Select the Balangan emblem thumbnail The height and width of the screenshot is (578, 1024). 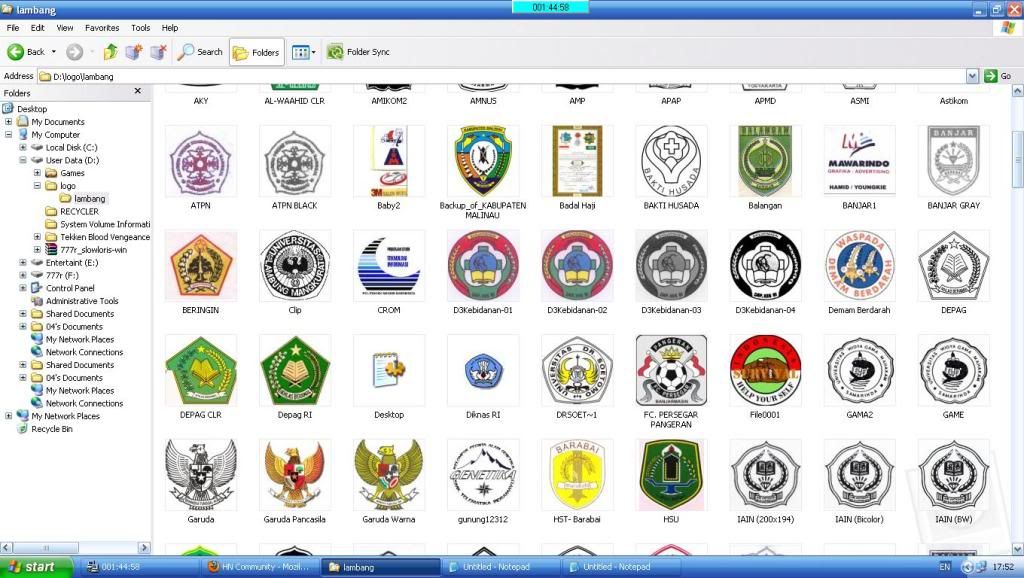click(x=765, y=161)
